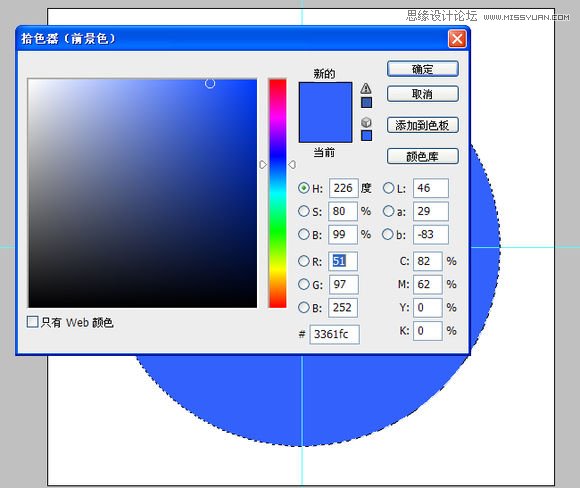Click the new color preview swatch

(x=326, y=97)
